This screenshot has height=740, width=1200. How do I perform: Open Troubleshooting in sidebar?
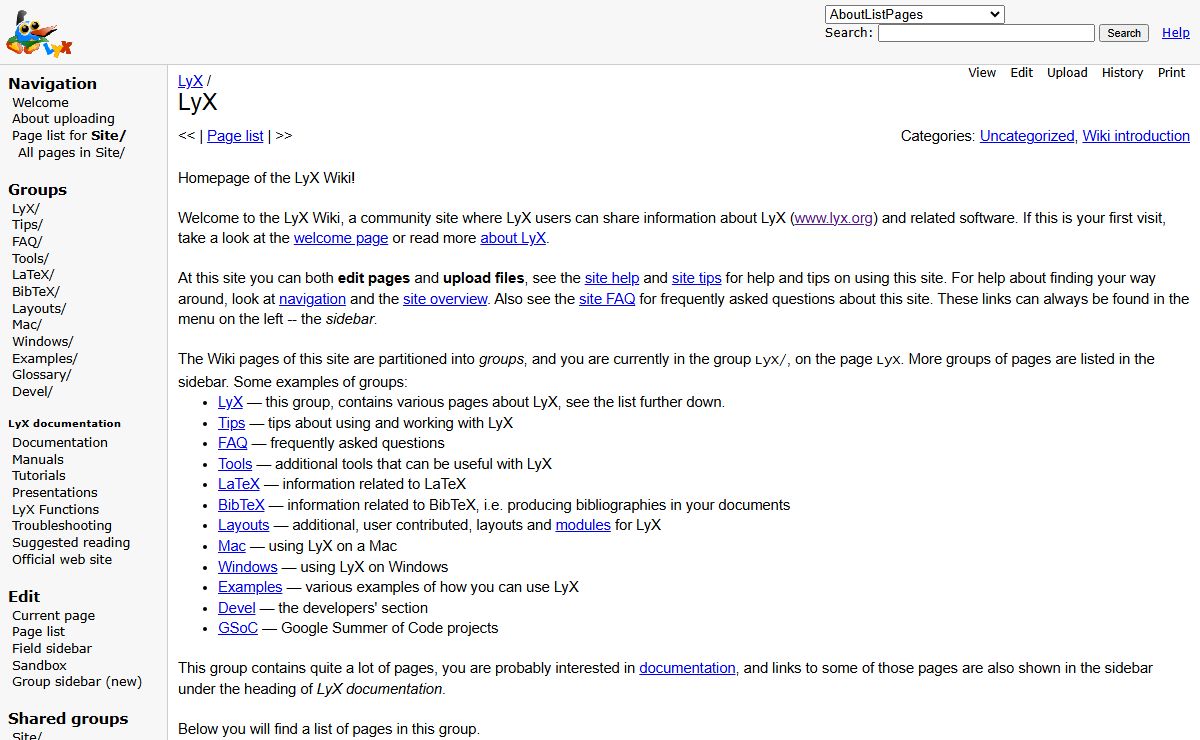pos(62,525)
